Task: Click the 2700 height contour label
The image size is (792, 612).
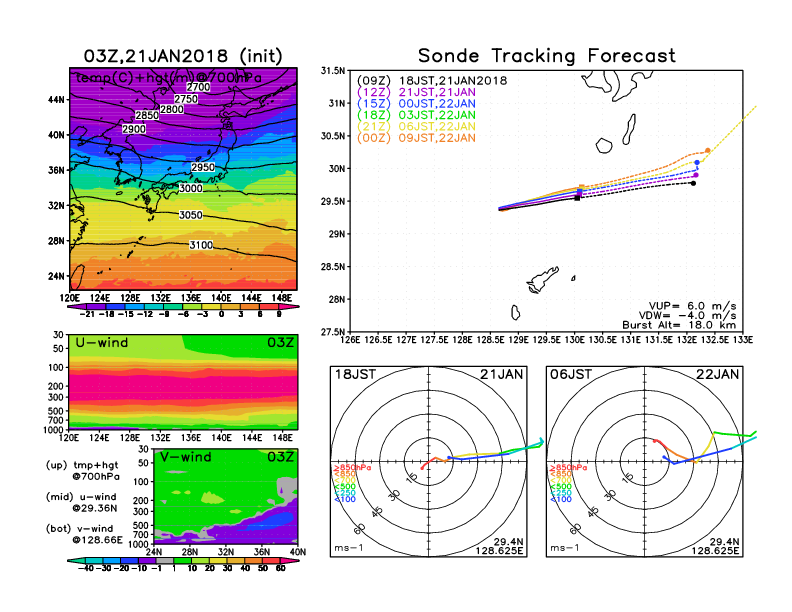Action: pos(198,87)
